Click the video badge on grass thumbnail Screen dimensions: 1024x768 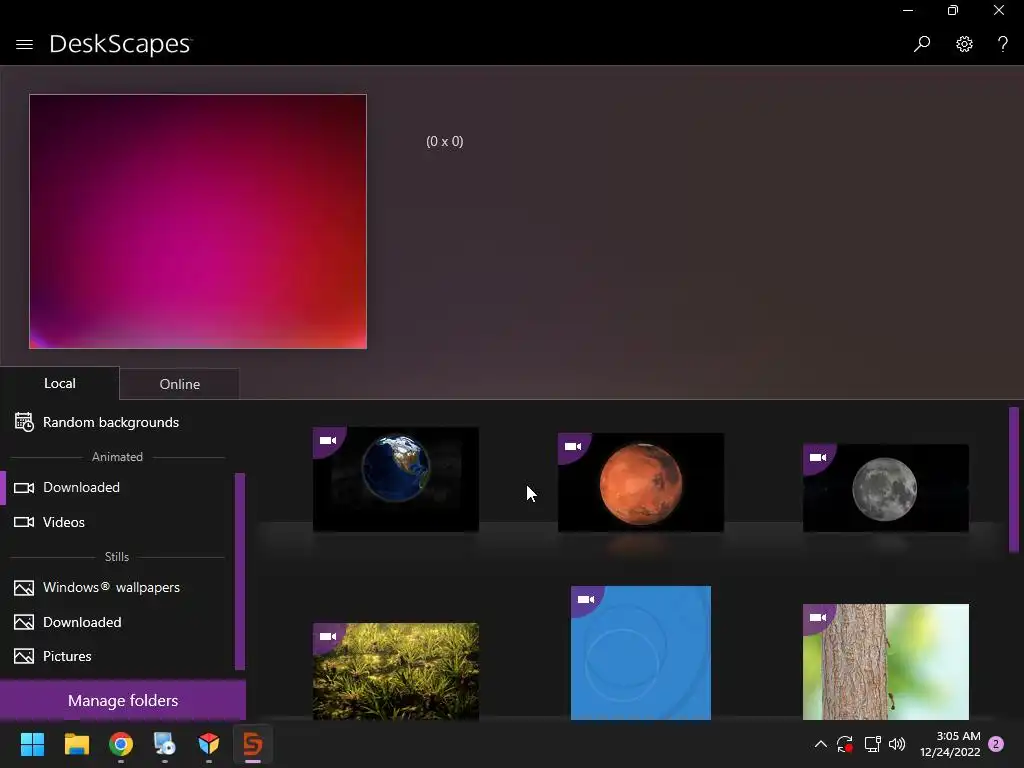tap(328, 637)
